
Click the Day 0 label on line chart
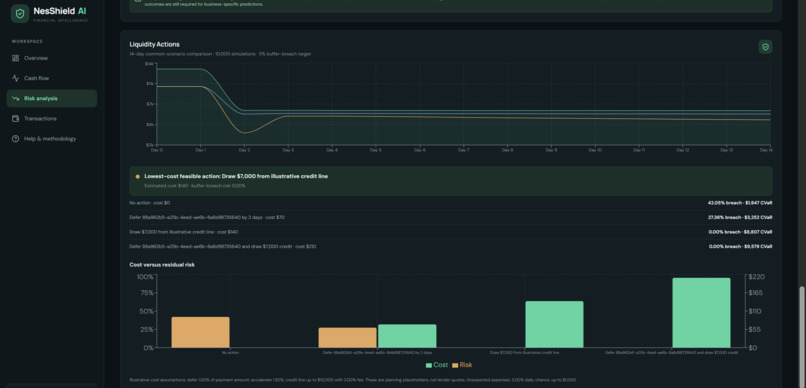(x=157, y=150)
